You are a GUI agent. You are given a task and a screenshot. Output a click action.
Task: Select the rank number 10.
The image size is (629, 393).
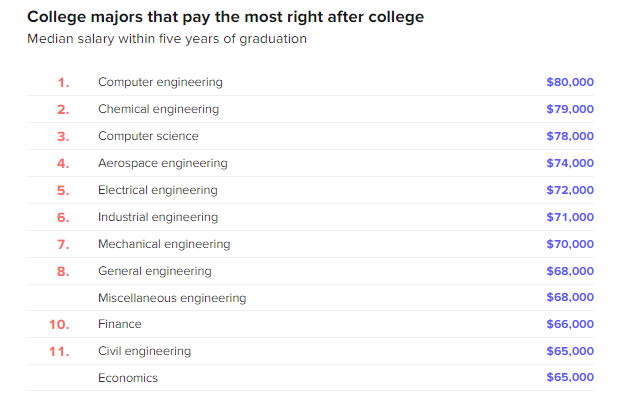(59, 324)
